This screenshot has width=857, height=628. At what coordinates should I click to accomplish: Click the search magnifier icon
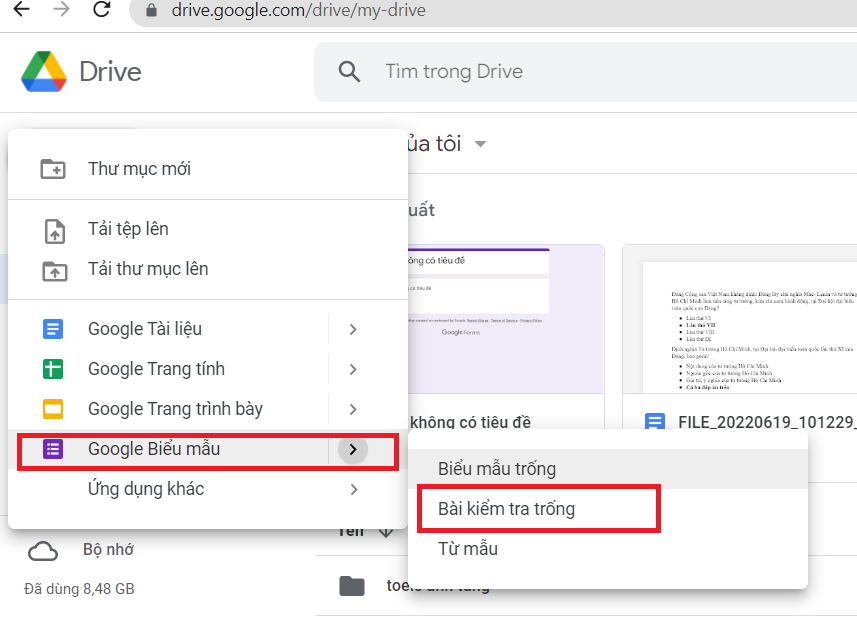pos(349,72)
